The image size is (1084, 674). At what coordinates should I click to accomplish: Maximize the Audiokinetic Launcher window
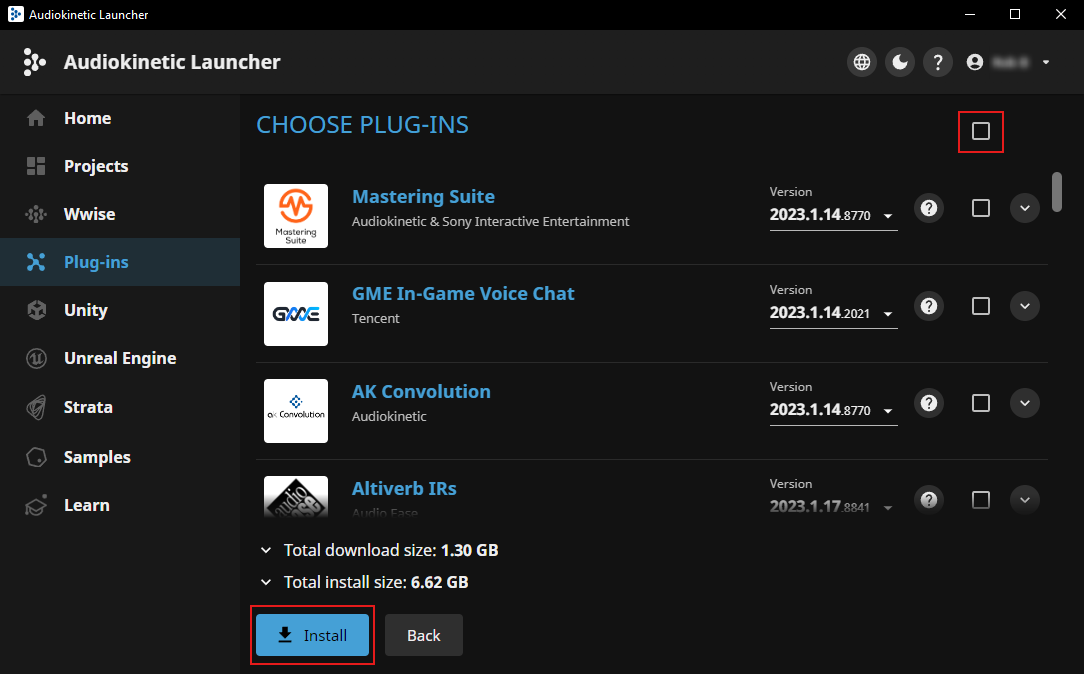click(1015, 15)
